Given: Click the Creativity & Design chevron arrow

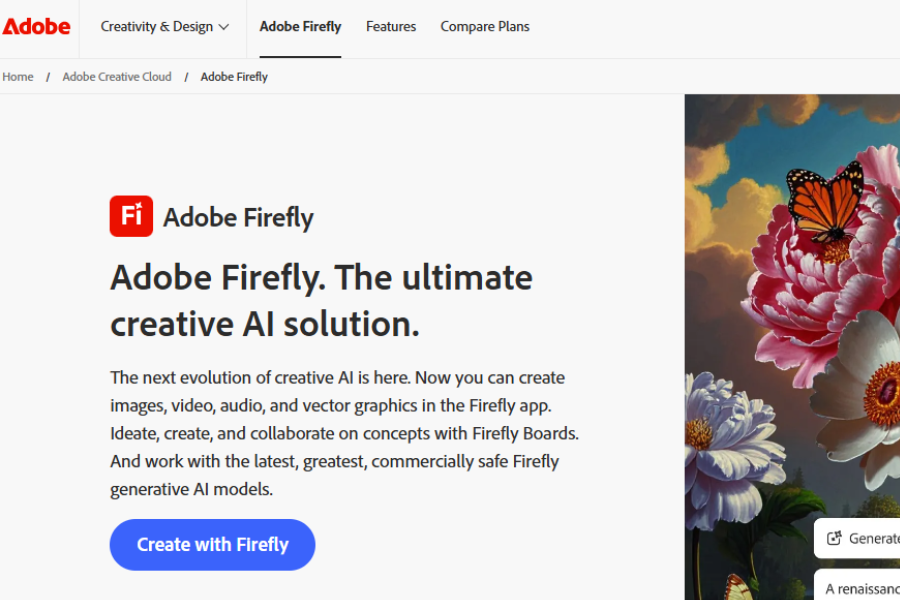Looking at the screenshot, I should click(x=224, y=27).
